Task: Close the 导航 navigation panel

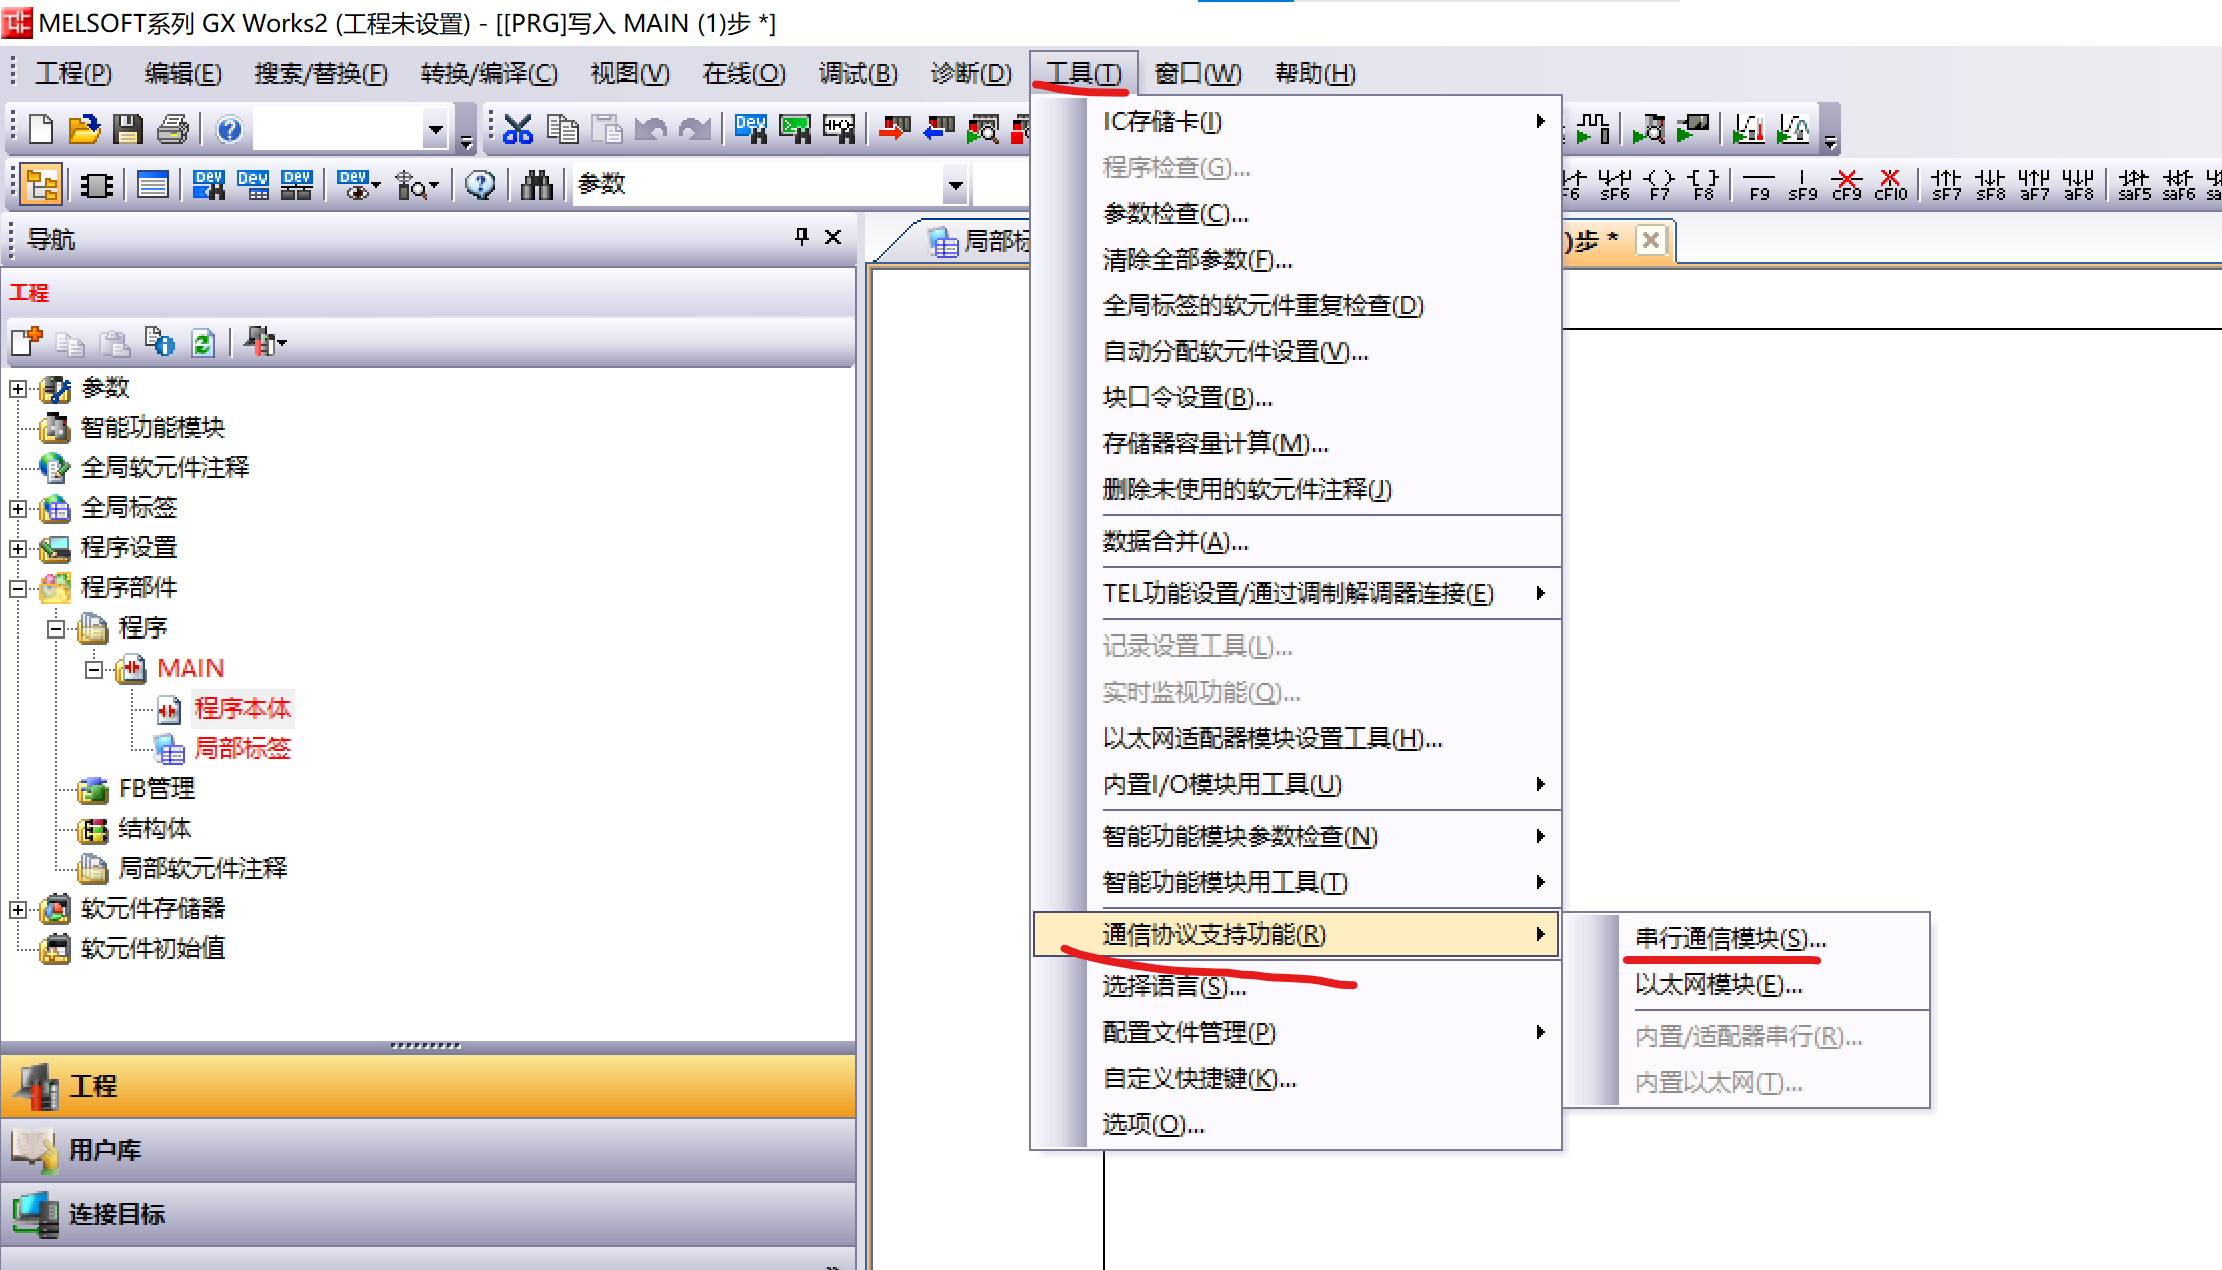Action: click(x=833, y=237)
